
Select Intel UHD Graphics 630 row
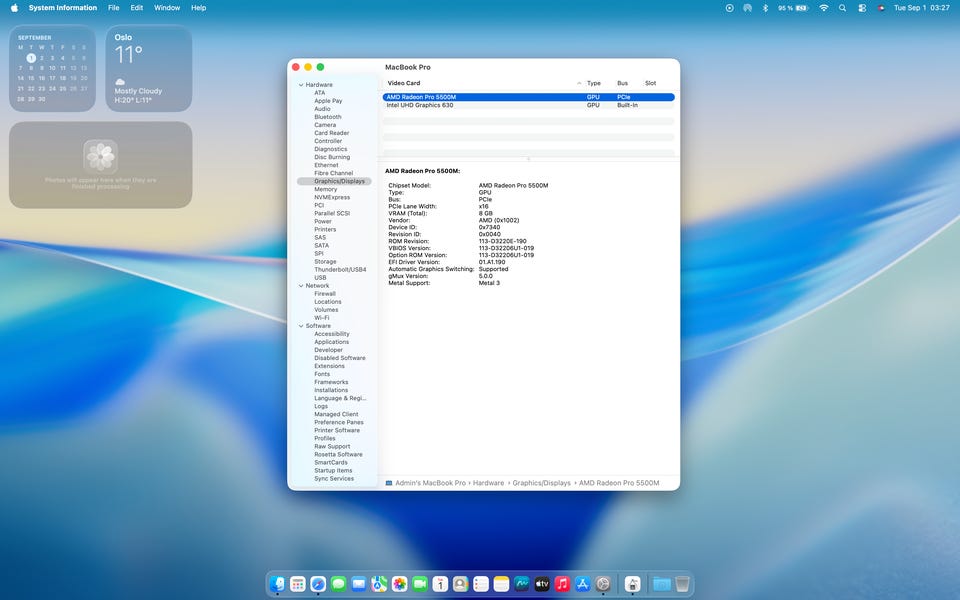pos(528,105)
